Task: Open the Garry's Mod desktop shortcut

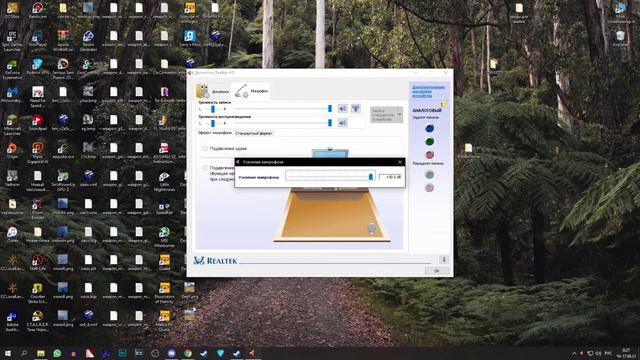Action: point(189,38)
